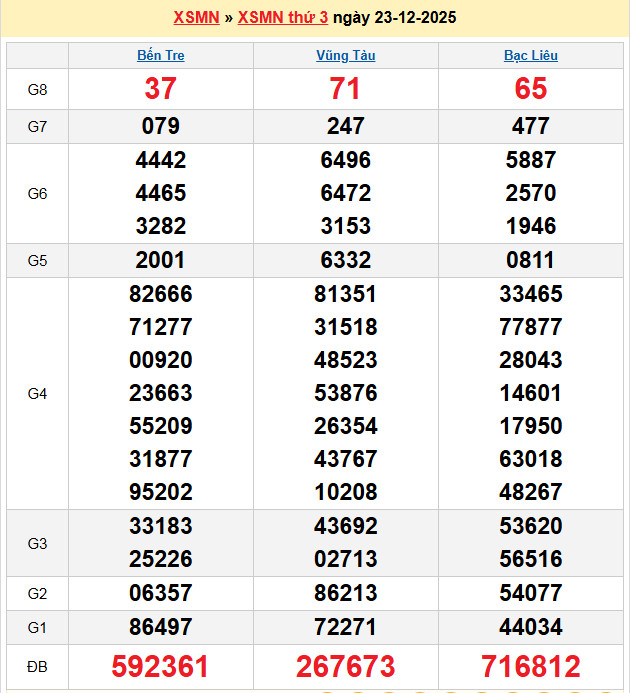The image size is (630, 693).
Task: Click G5 number 0811
Action: tap(530, 260)
